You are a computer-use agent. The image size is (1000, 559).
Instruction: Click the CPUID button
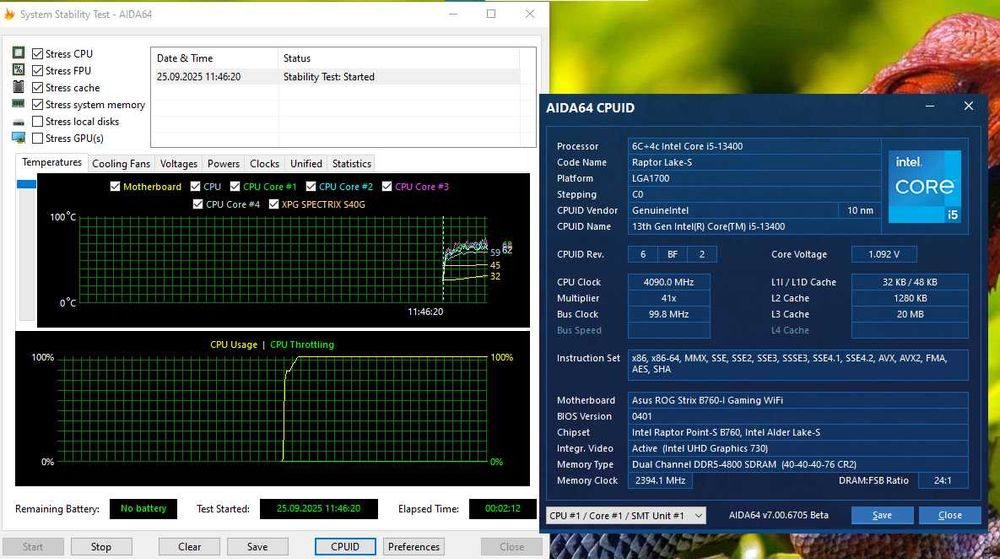[345, 547]
